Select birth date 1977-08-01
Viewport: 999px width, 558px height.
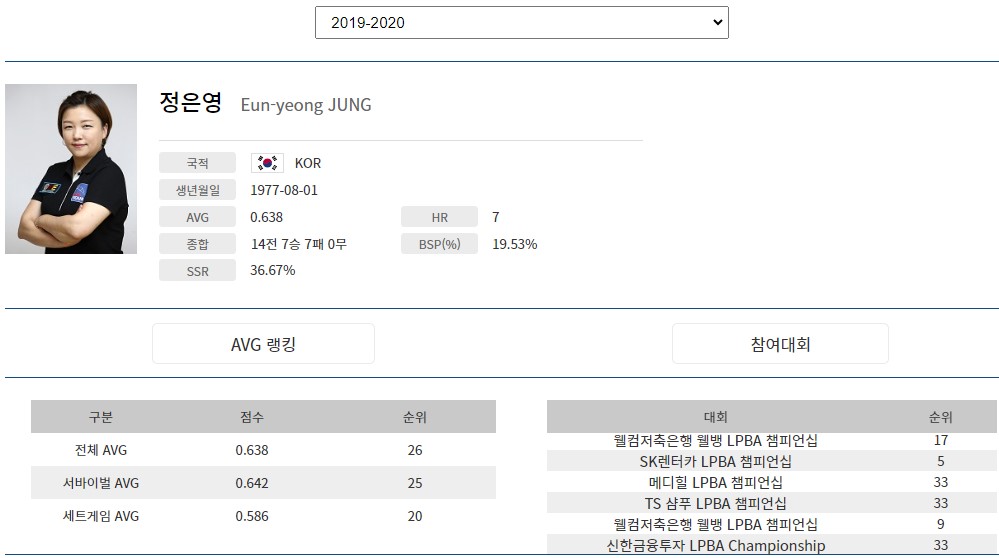coord(284,190)
